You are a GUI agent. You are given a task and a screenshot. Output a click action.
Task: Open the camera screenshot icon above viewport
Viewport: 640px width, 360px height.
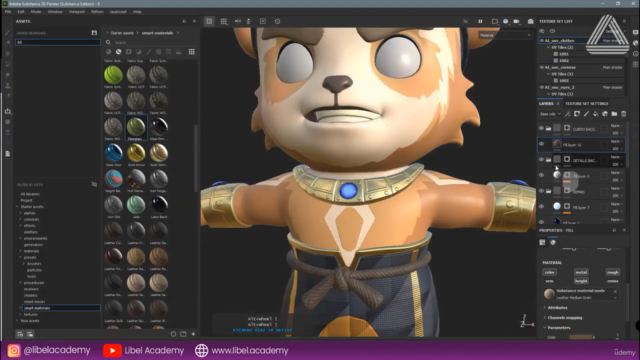tap(531, 21)
